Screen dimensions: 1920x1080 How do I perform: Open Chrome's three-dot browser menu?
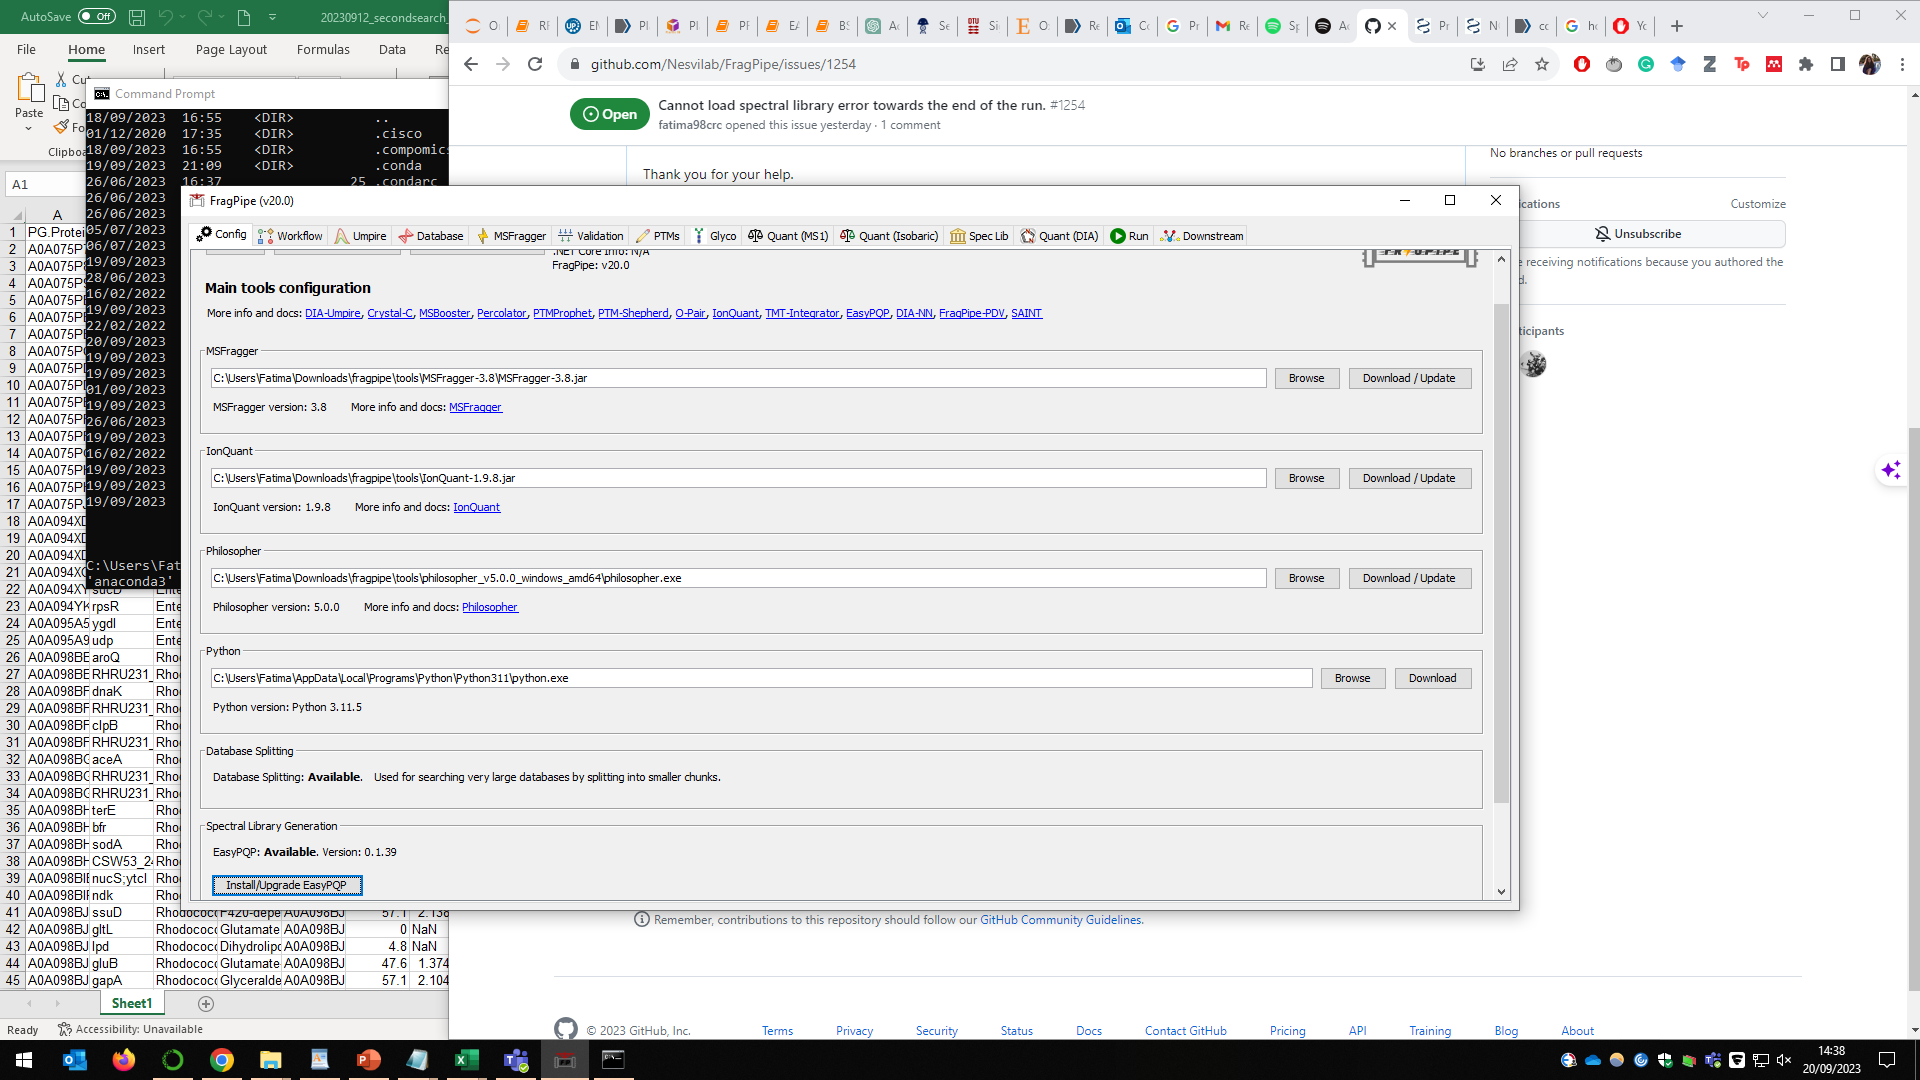[1902, 63]
